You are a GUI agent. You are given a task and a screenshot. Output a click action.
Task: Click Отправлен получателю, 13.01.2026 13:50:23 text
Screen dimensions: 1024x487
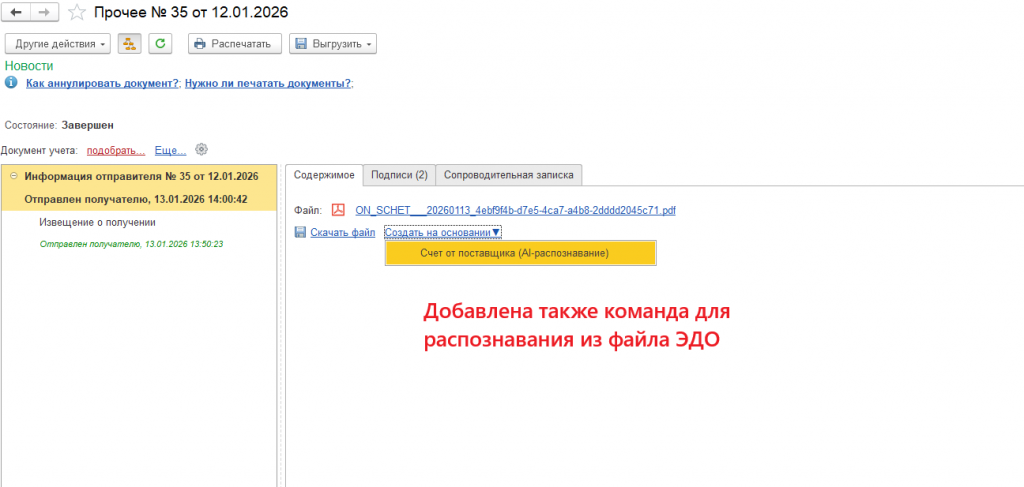[132, 244]
